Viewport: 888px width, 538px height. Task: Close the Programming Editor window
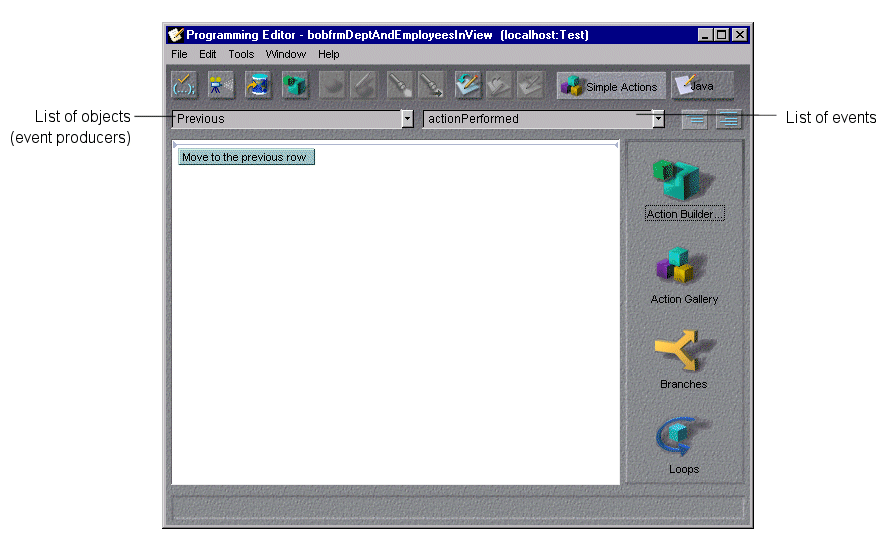point(740,35)
